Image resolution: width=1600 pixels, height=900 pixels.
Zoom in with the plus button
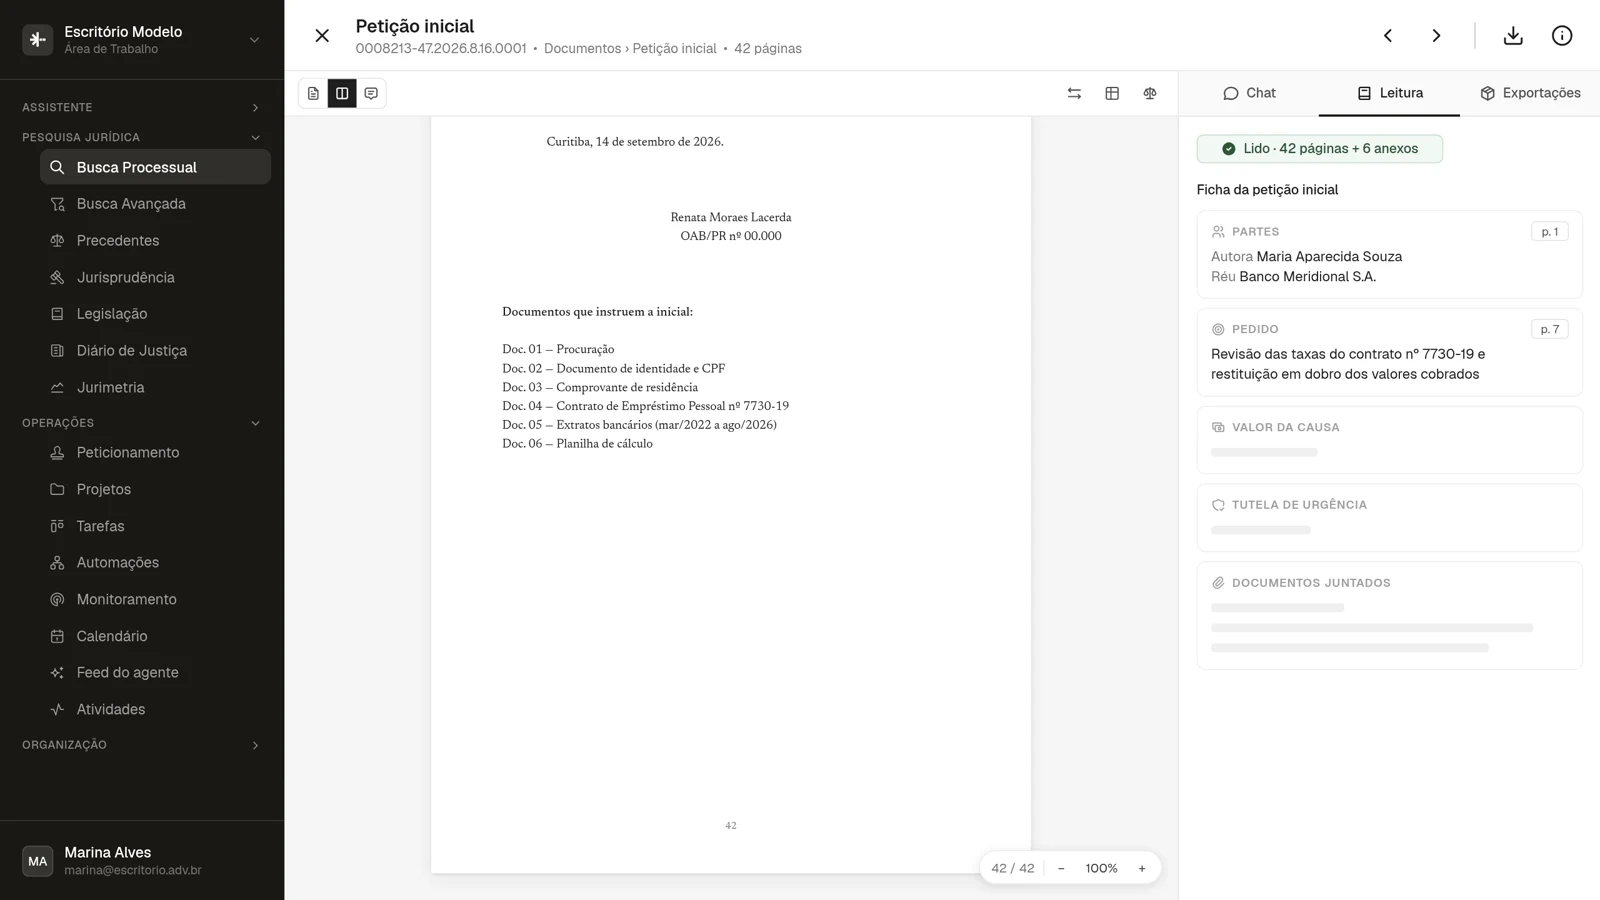(1142, 868)
